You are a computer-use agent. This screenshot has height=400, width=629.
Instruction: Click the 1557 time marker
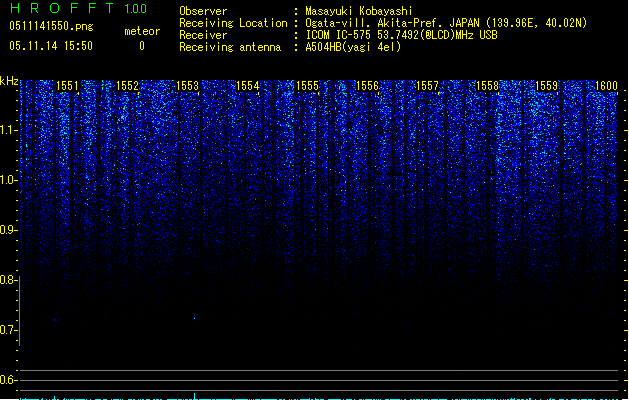[x=427, y=86]
